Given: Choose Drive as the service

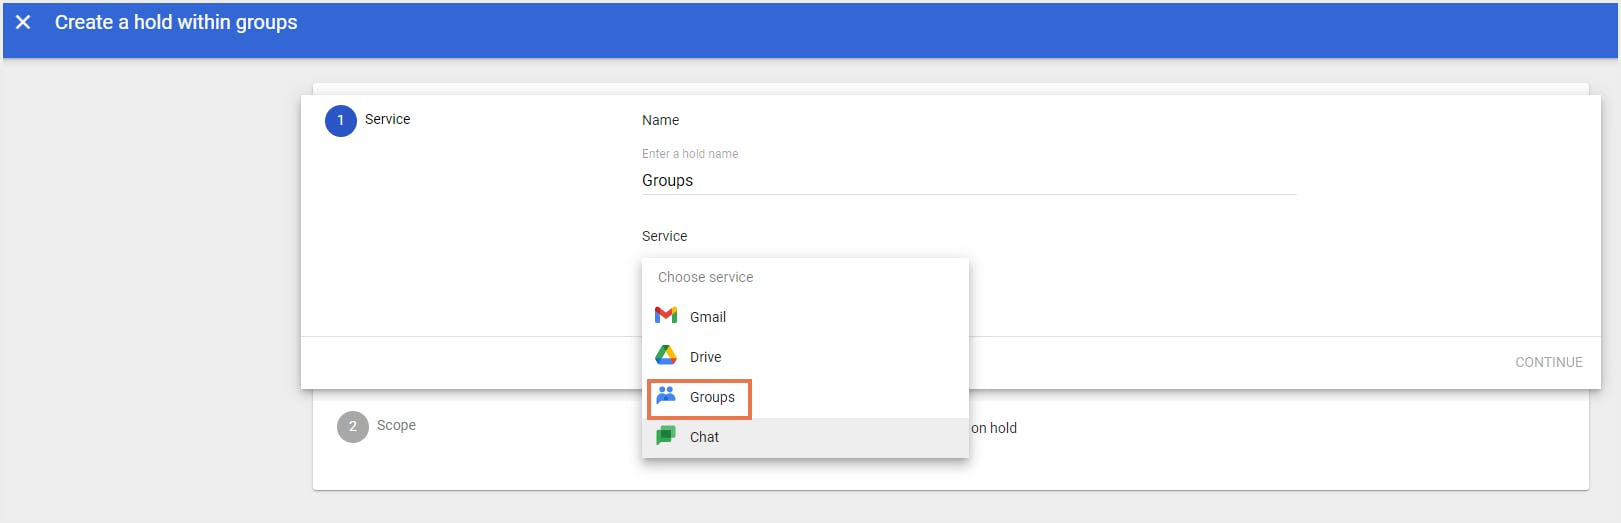Looking at the screenshot, I should tap(705, 357).
